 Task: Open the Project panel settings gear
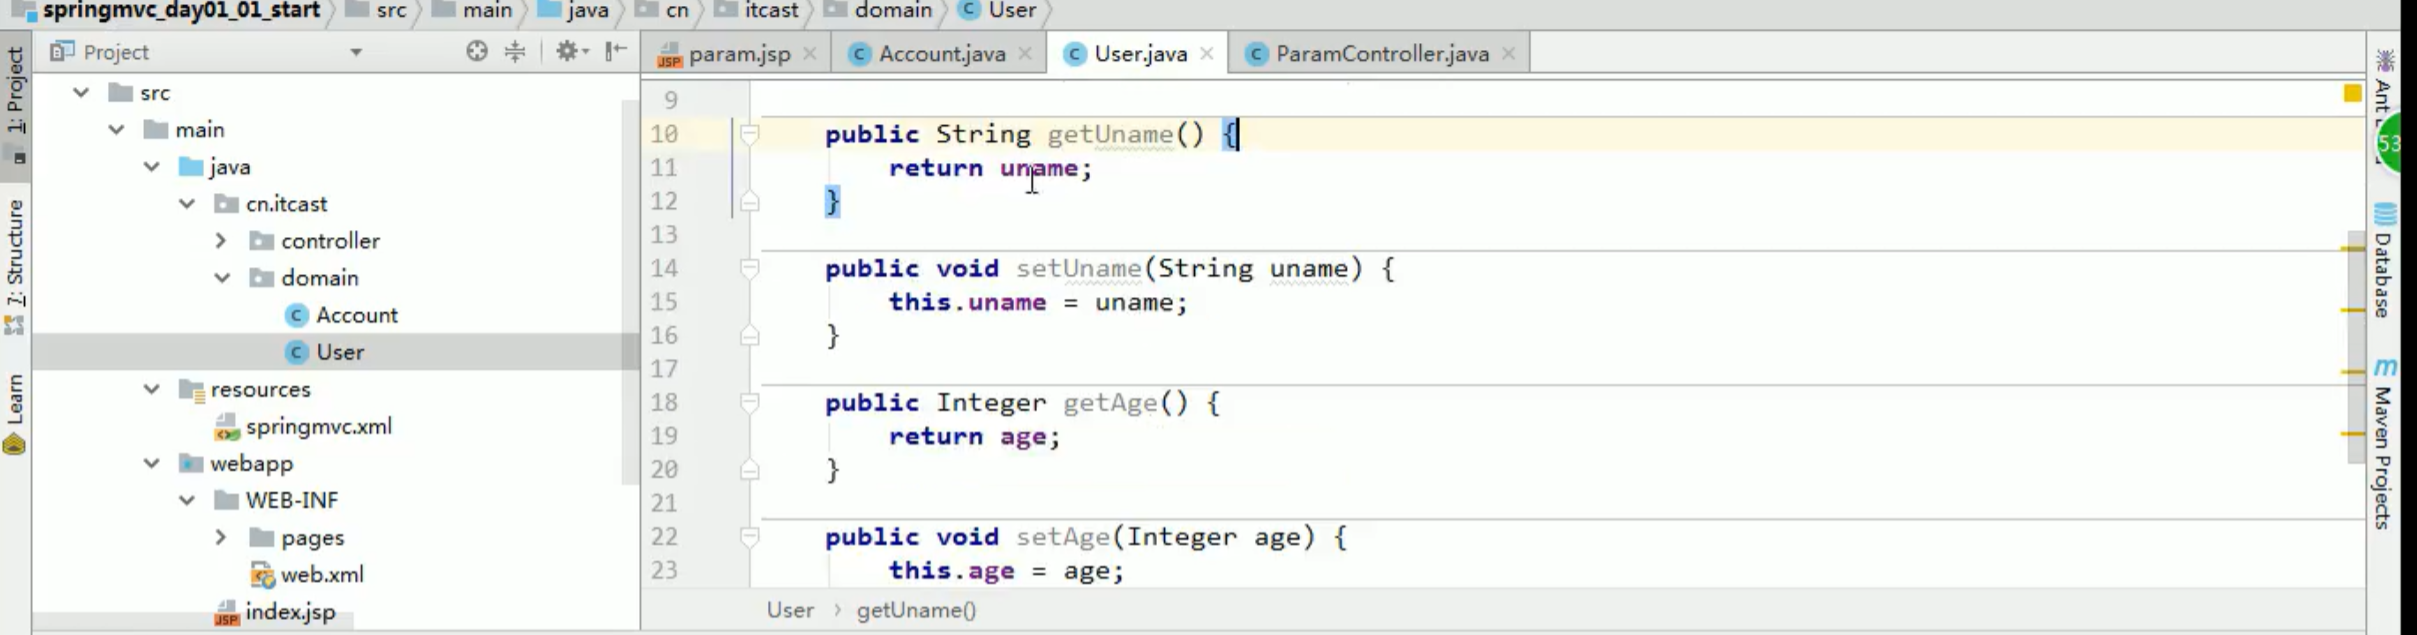(x=569, y=51)
